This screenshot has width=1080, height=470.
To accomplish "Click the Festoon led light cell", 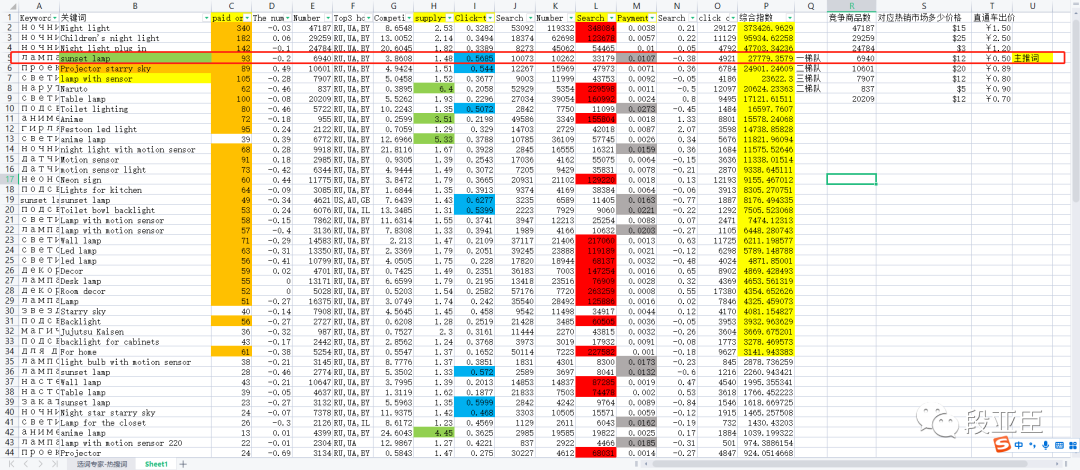I will pos(135,129).
